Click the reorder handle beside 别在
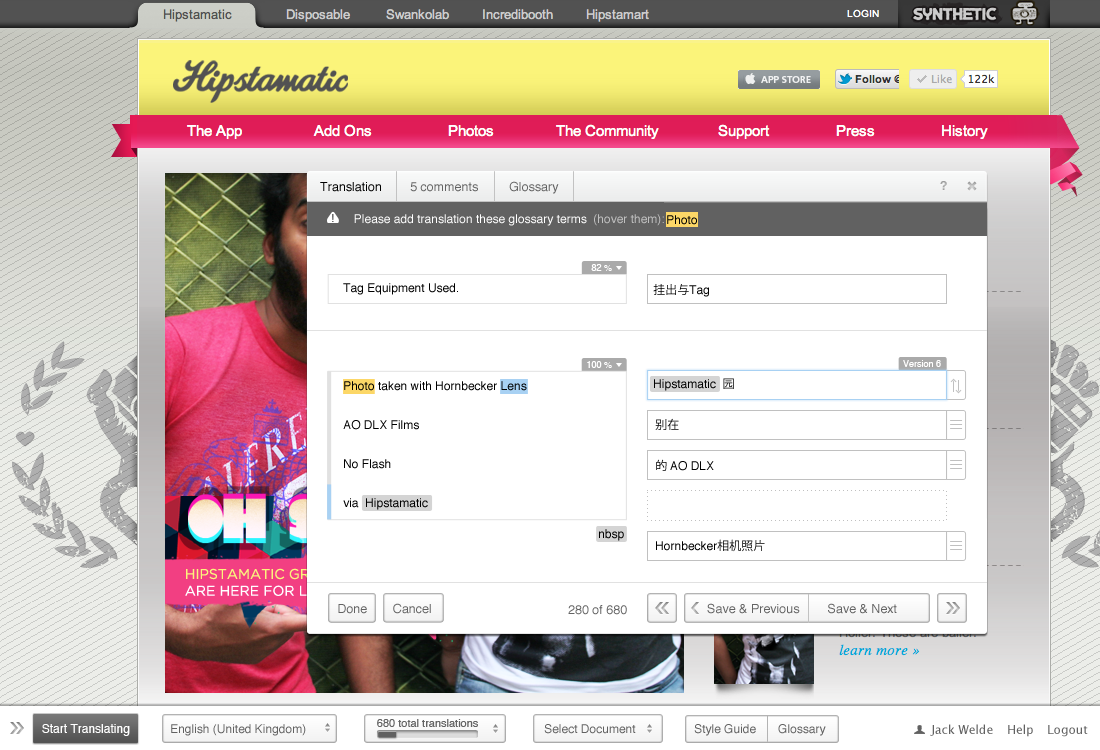Viewport: 1100px width, 750px height. click(x=955, y=425)
